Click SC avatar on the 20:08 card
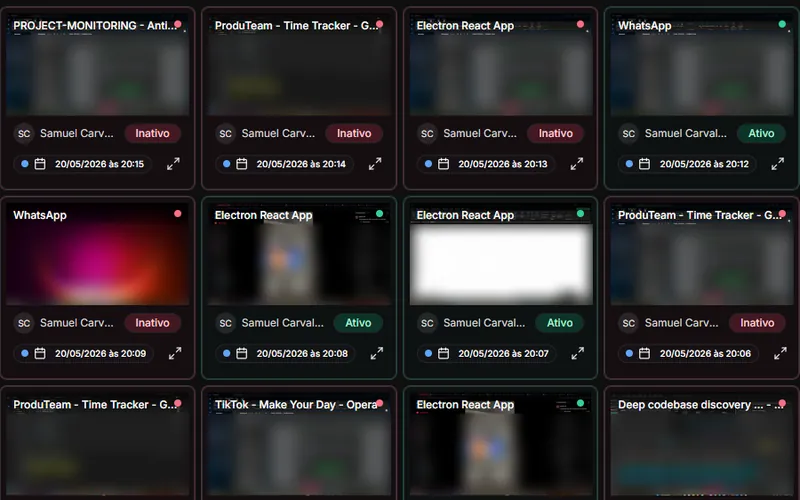 click(x=226, y=323)
